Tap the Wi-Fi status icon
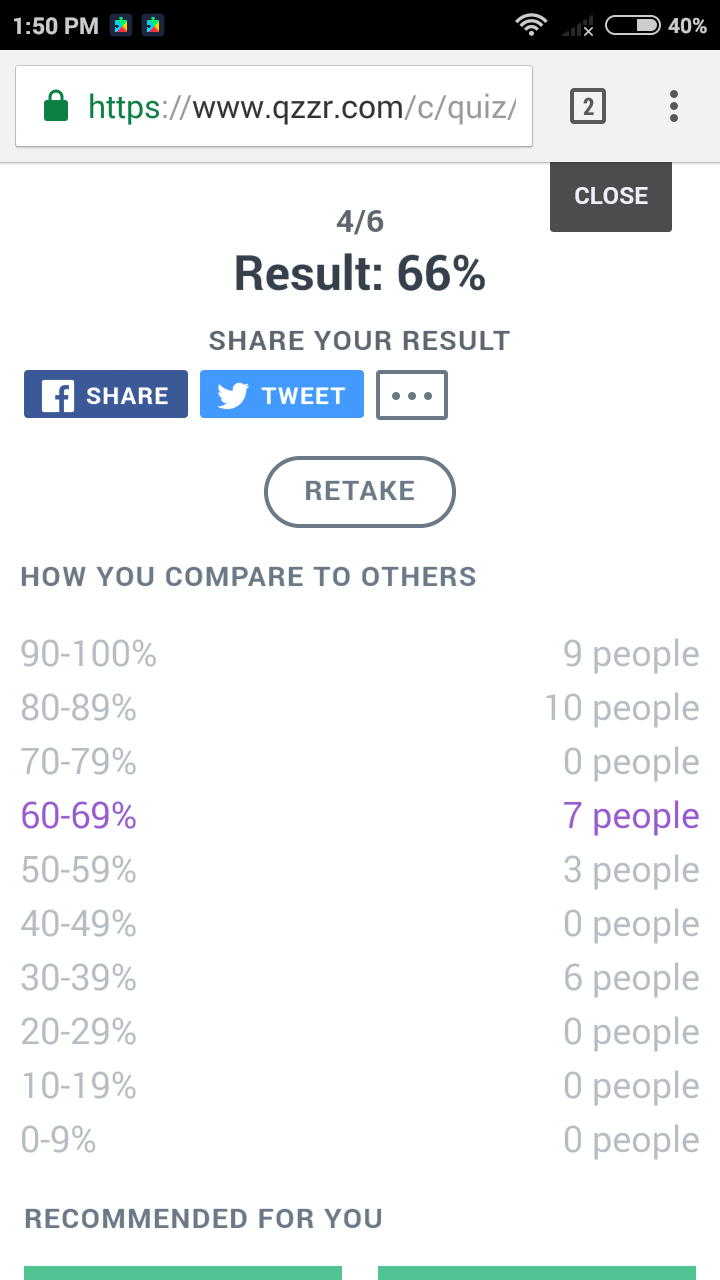The image size is (720, 1280). tap(531, 25)
